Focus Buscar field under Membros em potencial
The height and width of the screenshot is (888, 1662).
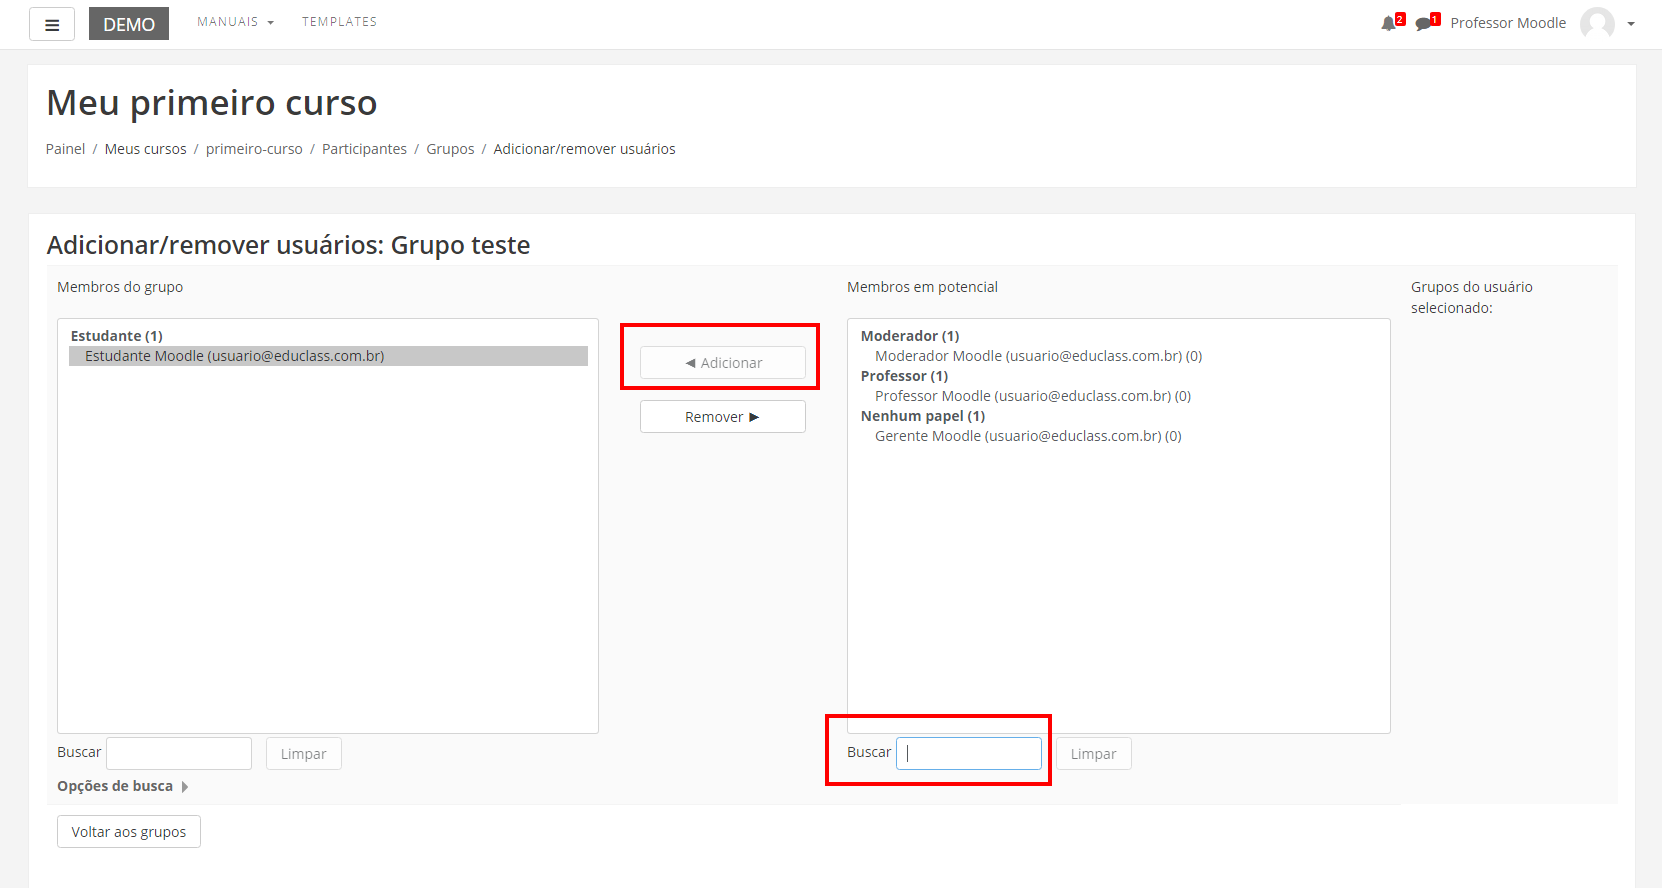[x=969, y=753]
